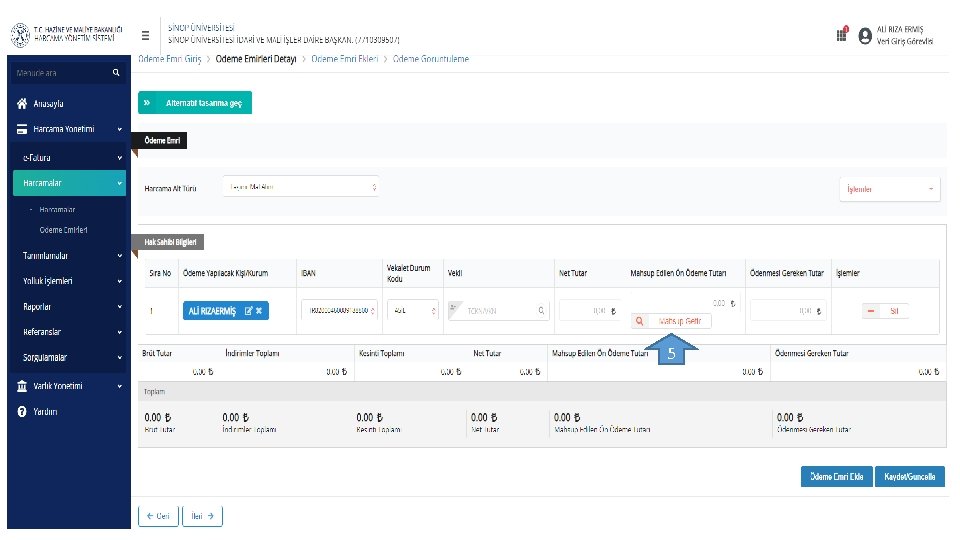Click the ministry logo in top left
The height and width of the screenshot is (540, 960).
[20, 35]
